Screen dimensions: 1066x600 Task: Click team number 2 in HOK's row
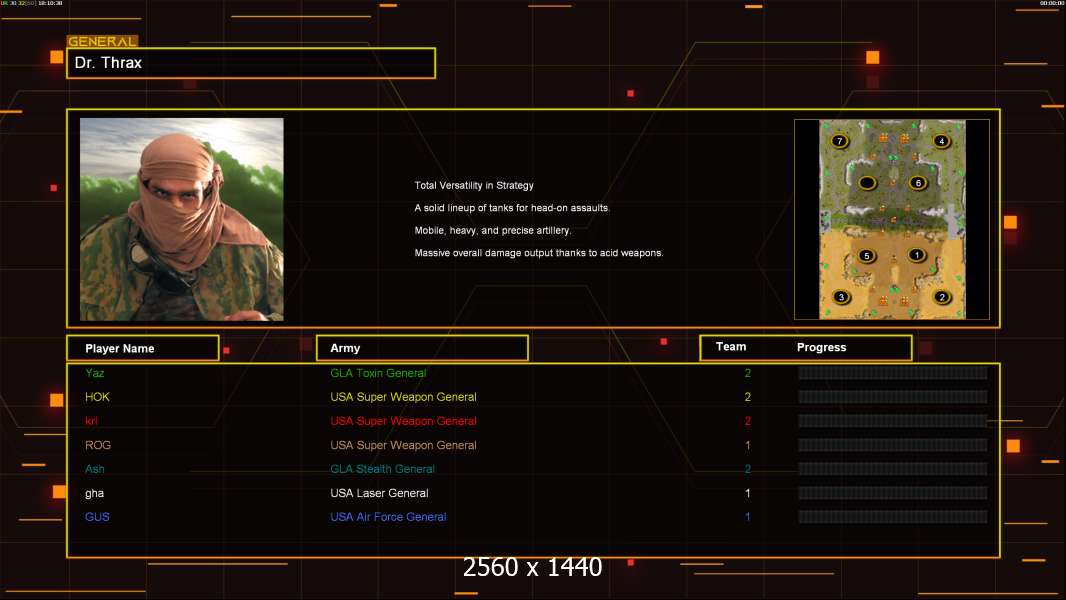pos(748,397)
